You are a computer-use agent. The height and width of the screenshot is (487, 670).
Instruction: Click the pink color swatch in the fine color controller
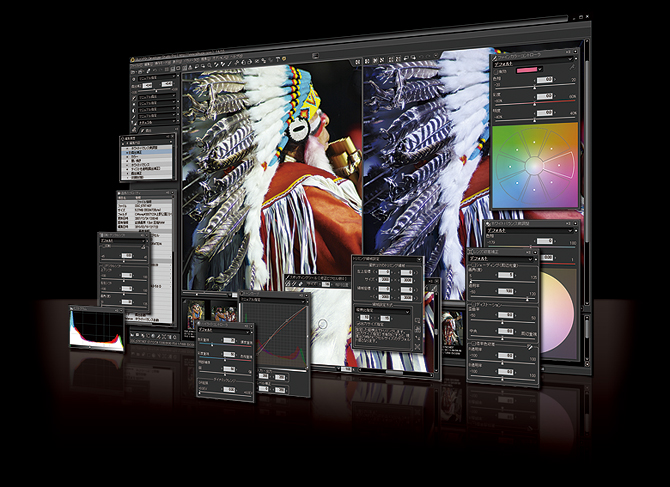(x=527, y=70)
